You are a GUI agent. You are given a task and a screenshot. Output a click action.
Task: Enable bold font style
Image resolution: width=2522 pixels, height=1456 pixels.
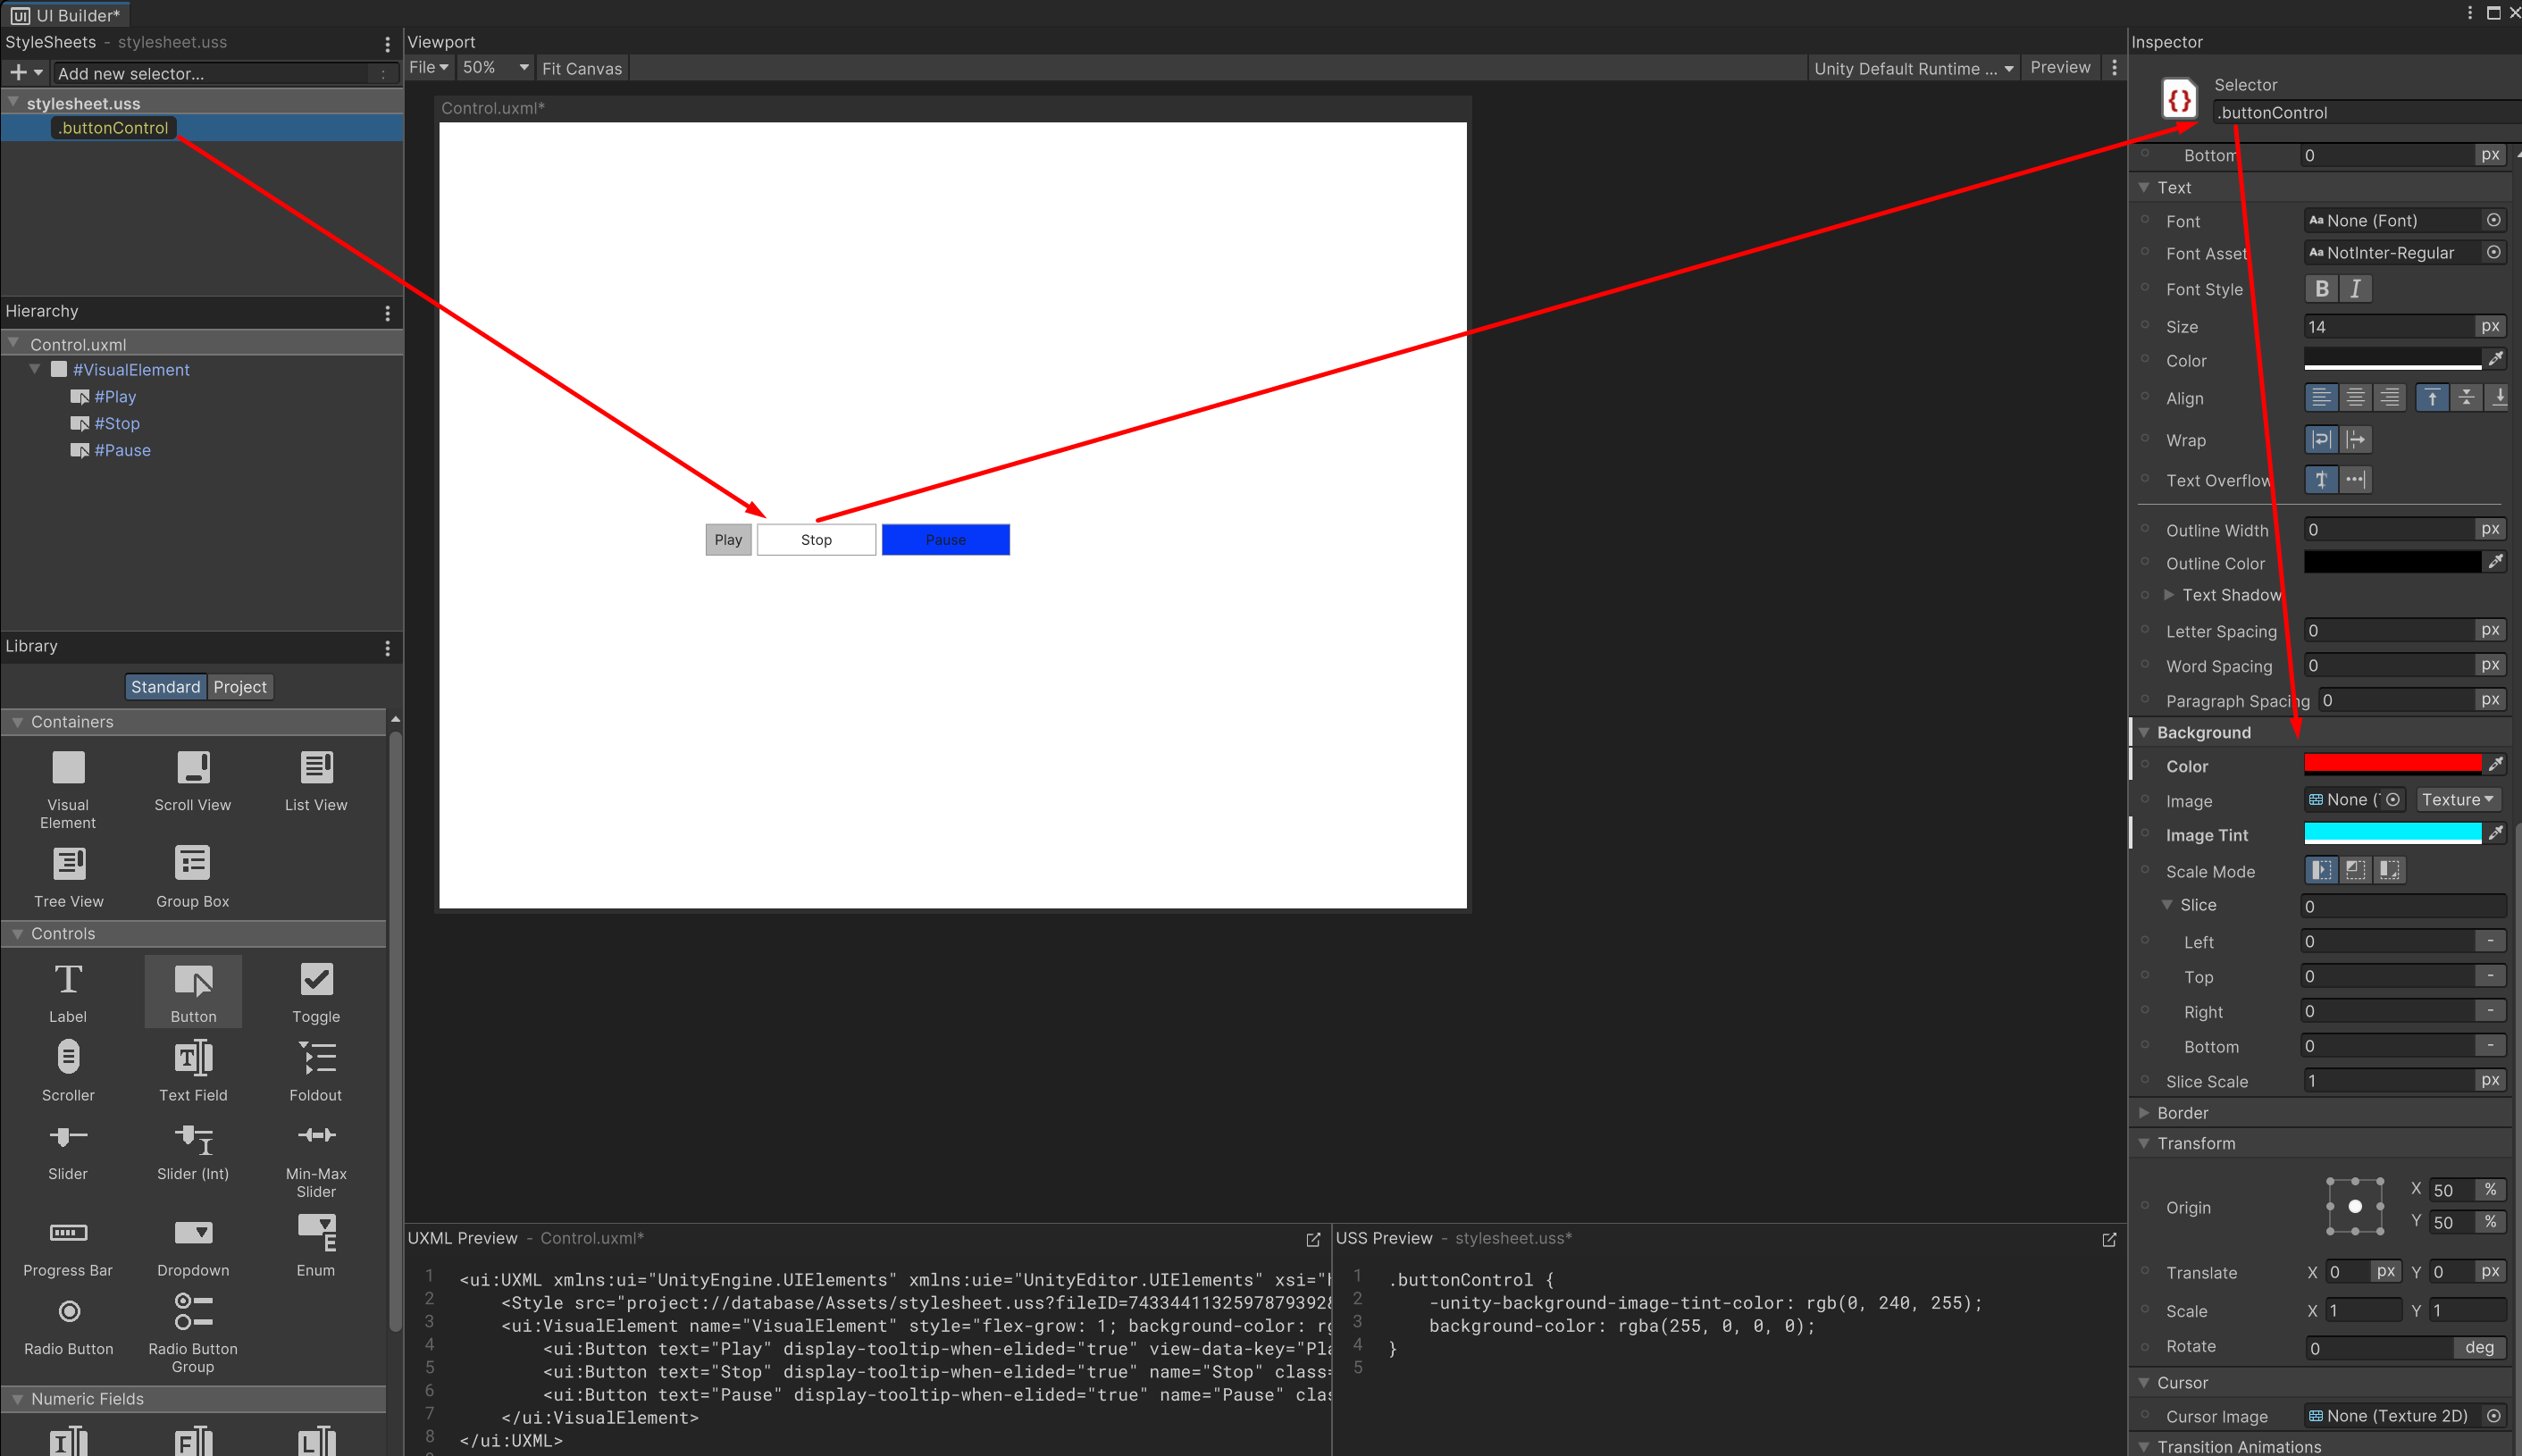(2322, 288)
